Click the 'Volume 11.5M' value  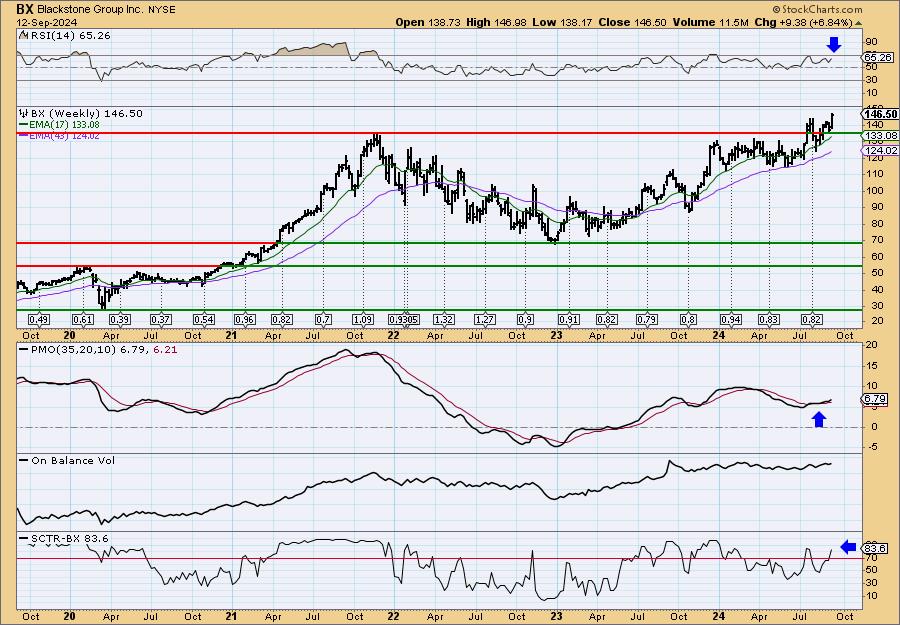click(x=712, y=22)
